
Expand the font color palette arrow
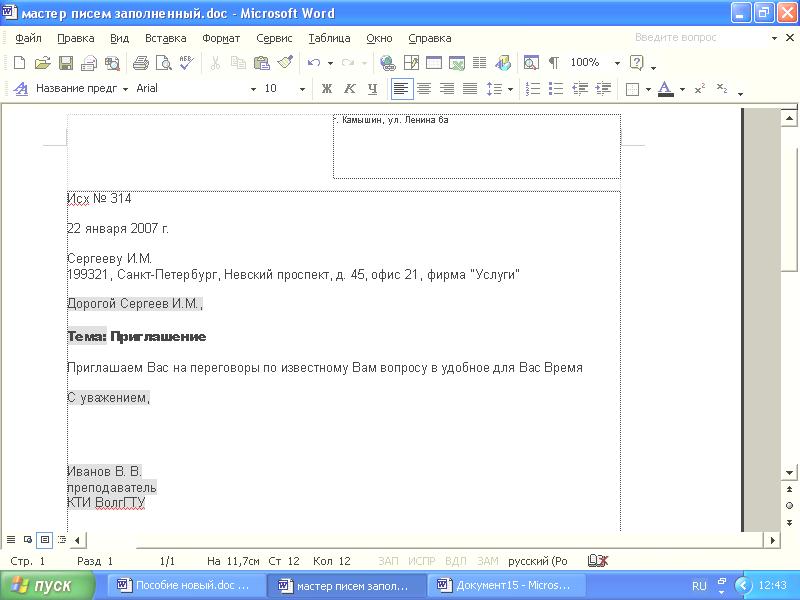coord(682,89)
